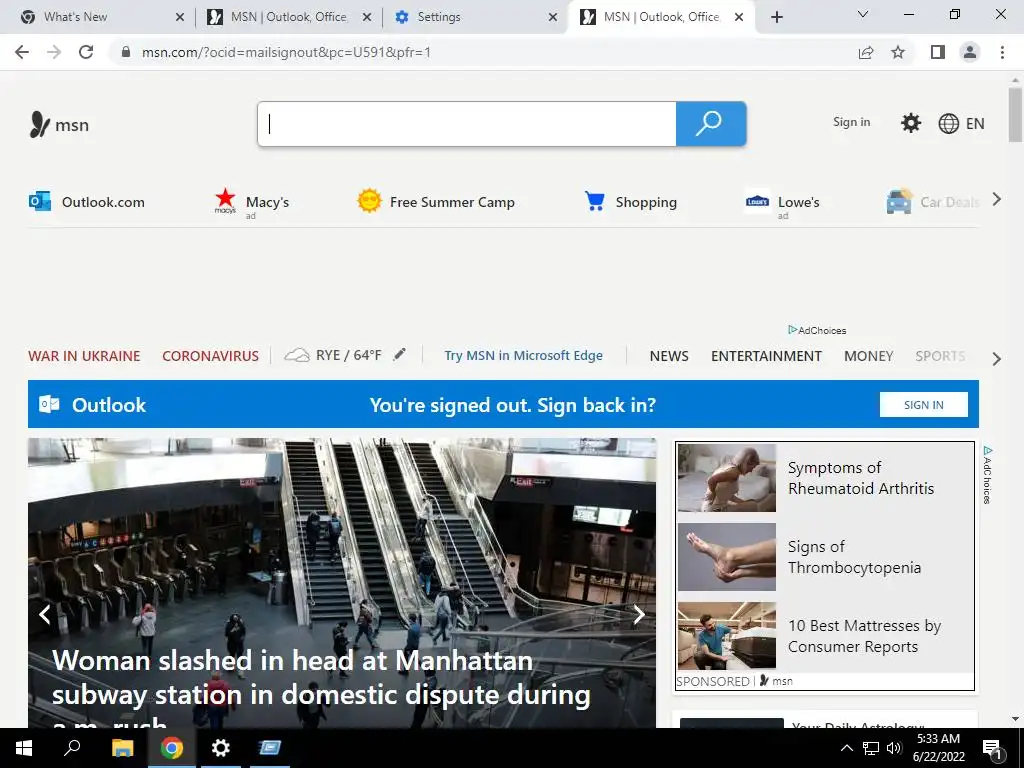Screen dimensions: 1024x768
Task: Click the Lowe's logo icon
Action: (758, 201)
